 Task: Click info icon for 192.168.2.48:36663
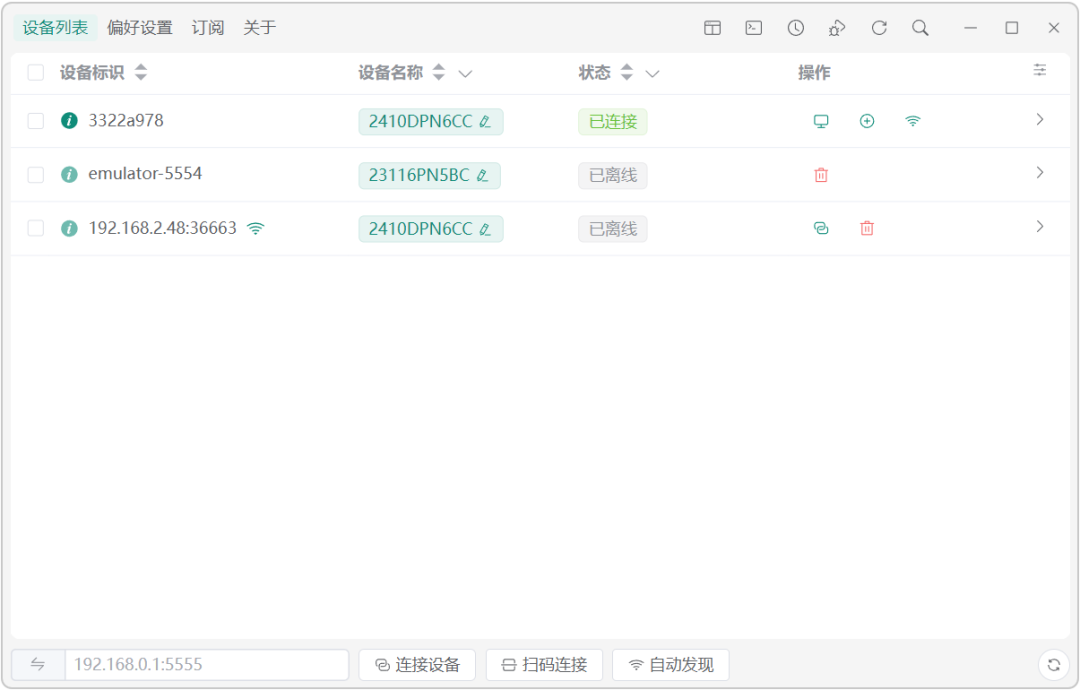coord(69,228)
